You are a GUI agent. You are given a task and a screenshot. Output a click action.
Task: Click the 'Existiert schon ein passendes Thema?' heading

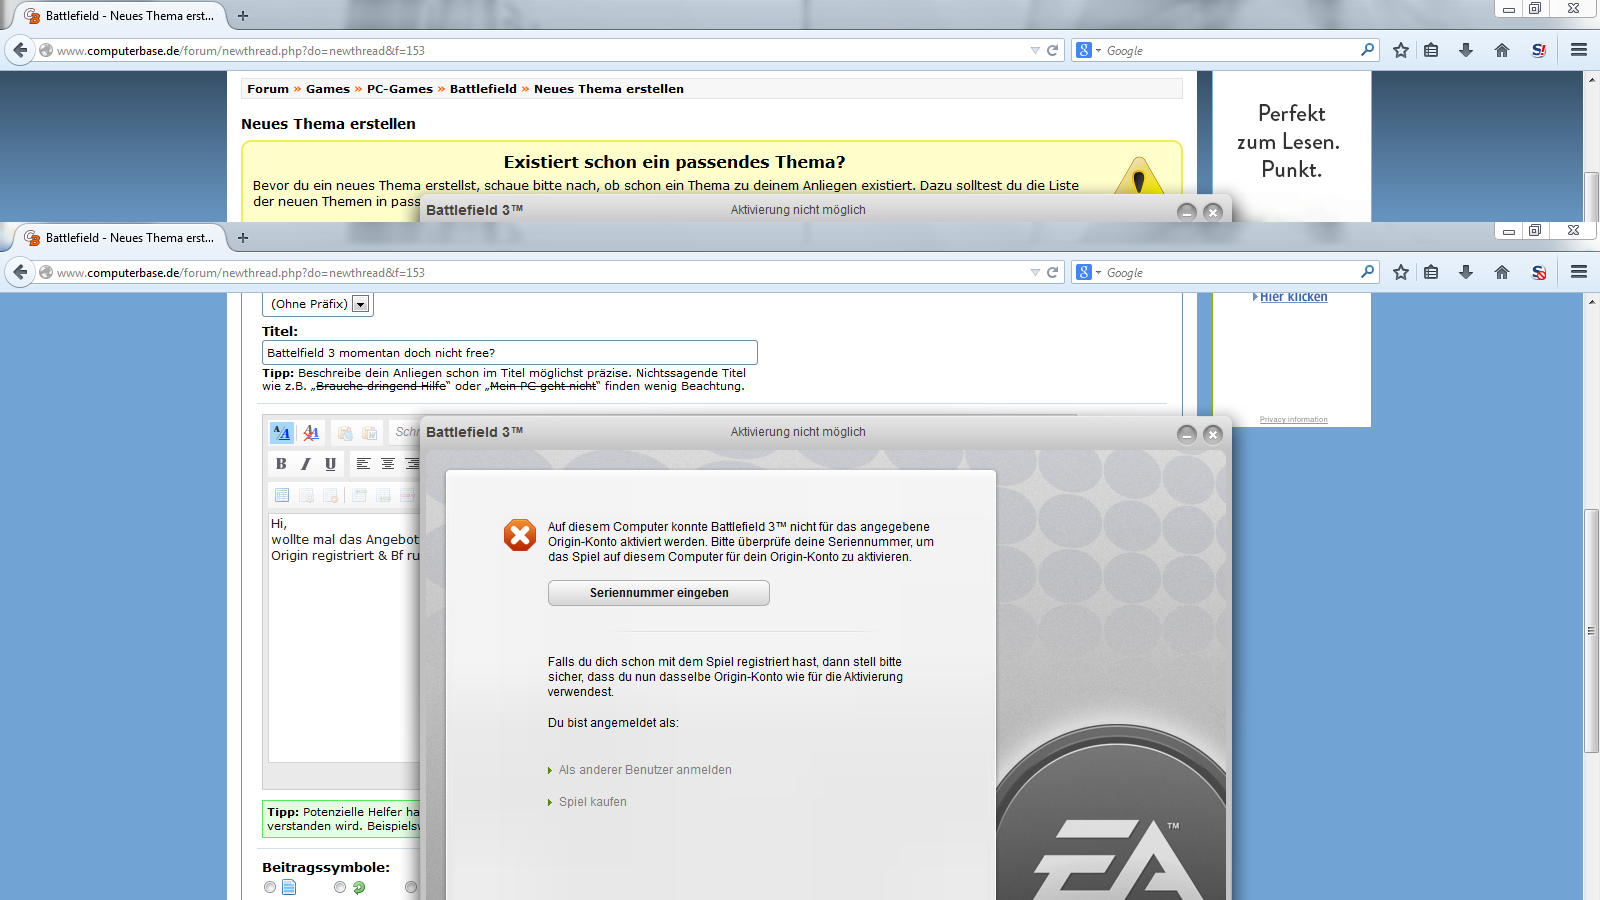click(x=674, y=162)
